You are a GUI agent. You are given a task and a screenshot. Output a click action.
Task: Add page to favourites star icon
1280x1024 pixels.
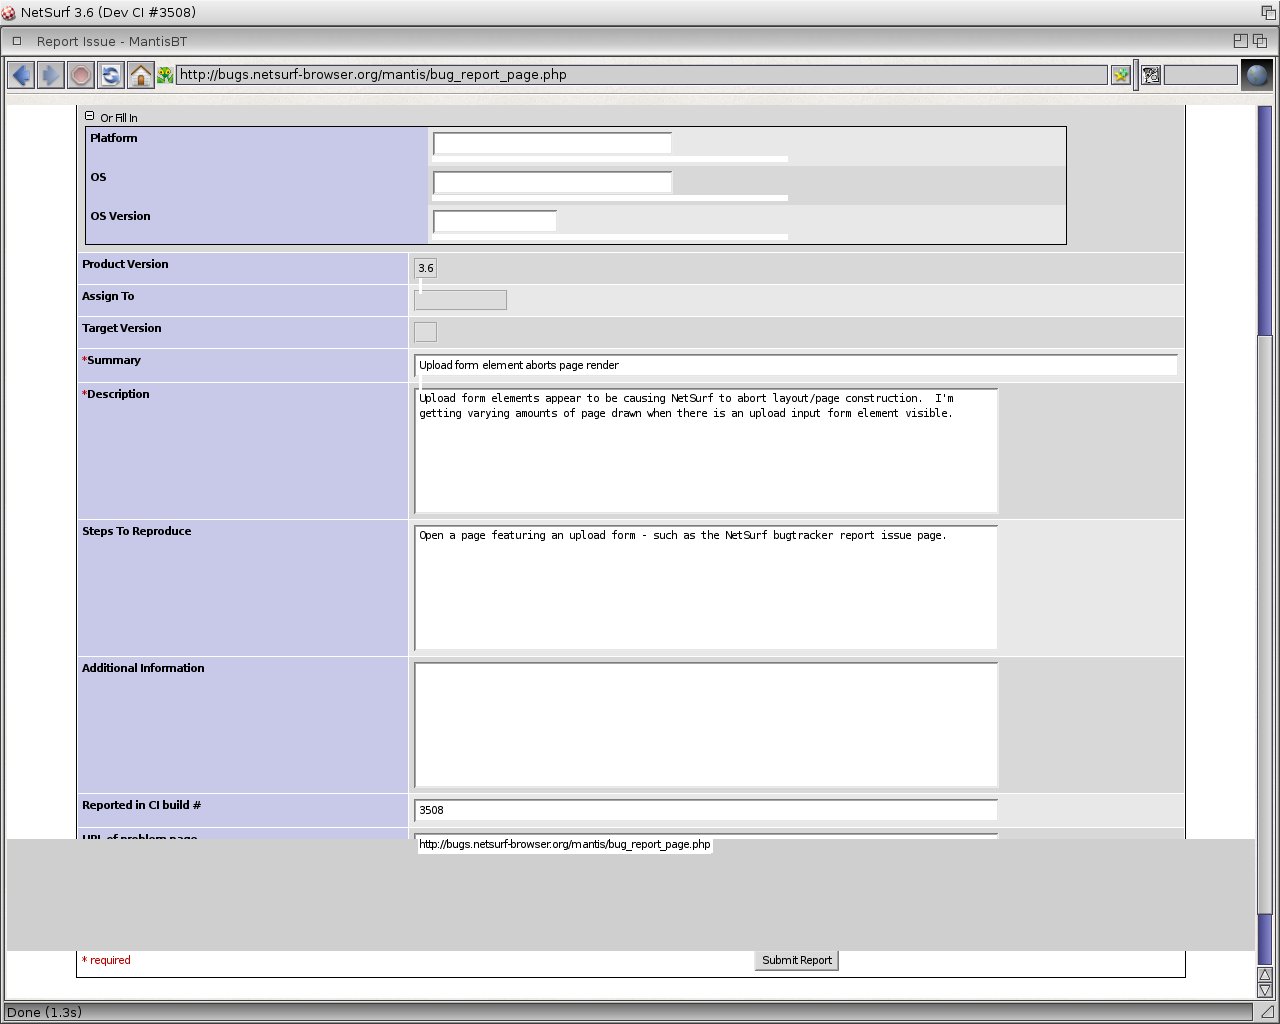1121,75
